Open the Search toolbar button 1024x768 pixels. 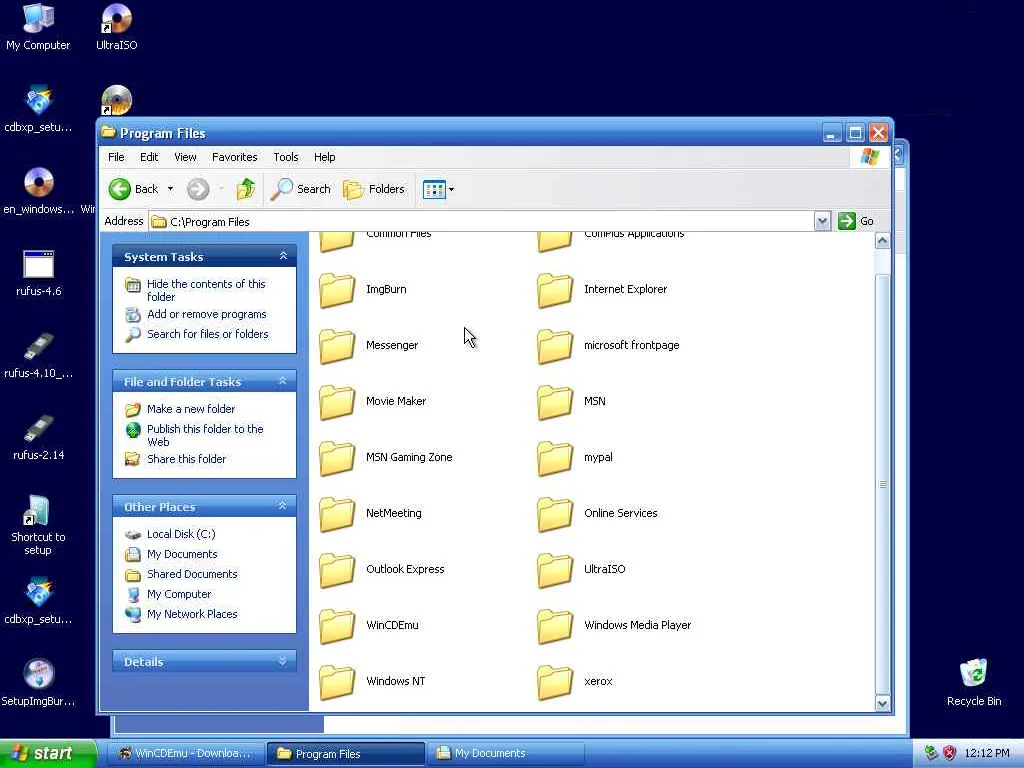pyautogui.click(x=301, y=189)
